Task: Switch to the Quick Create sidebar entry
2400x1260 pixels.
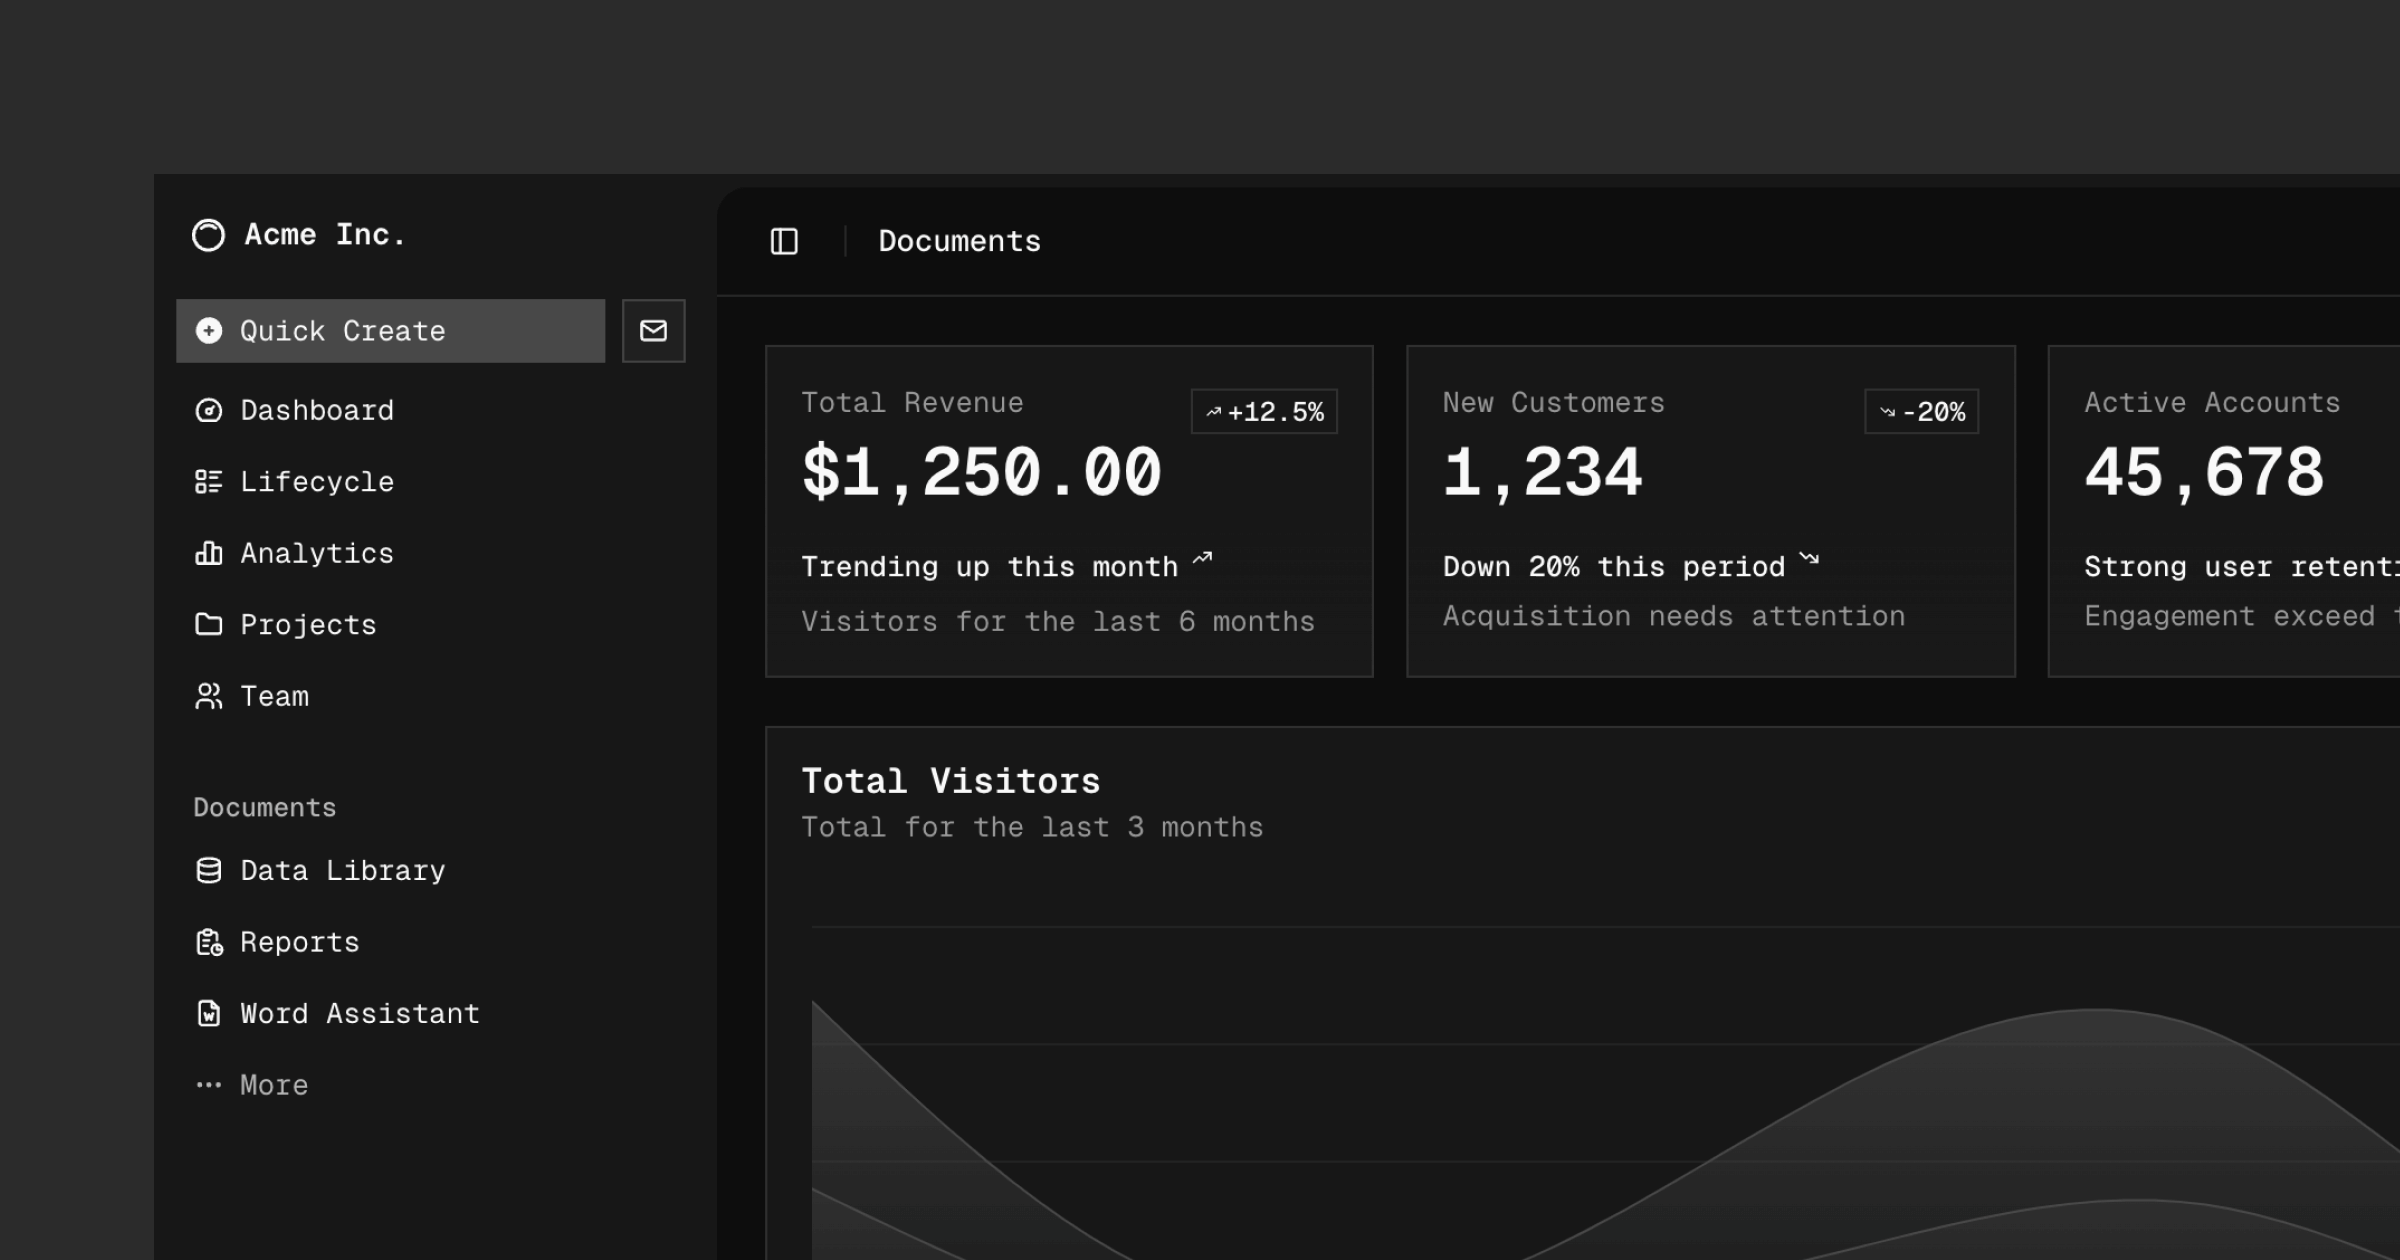Action: [x=342, y=330]
